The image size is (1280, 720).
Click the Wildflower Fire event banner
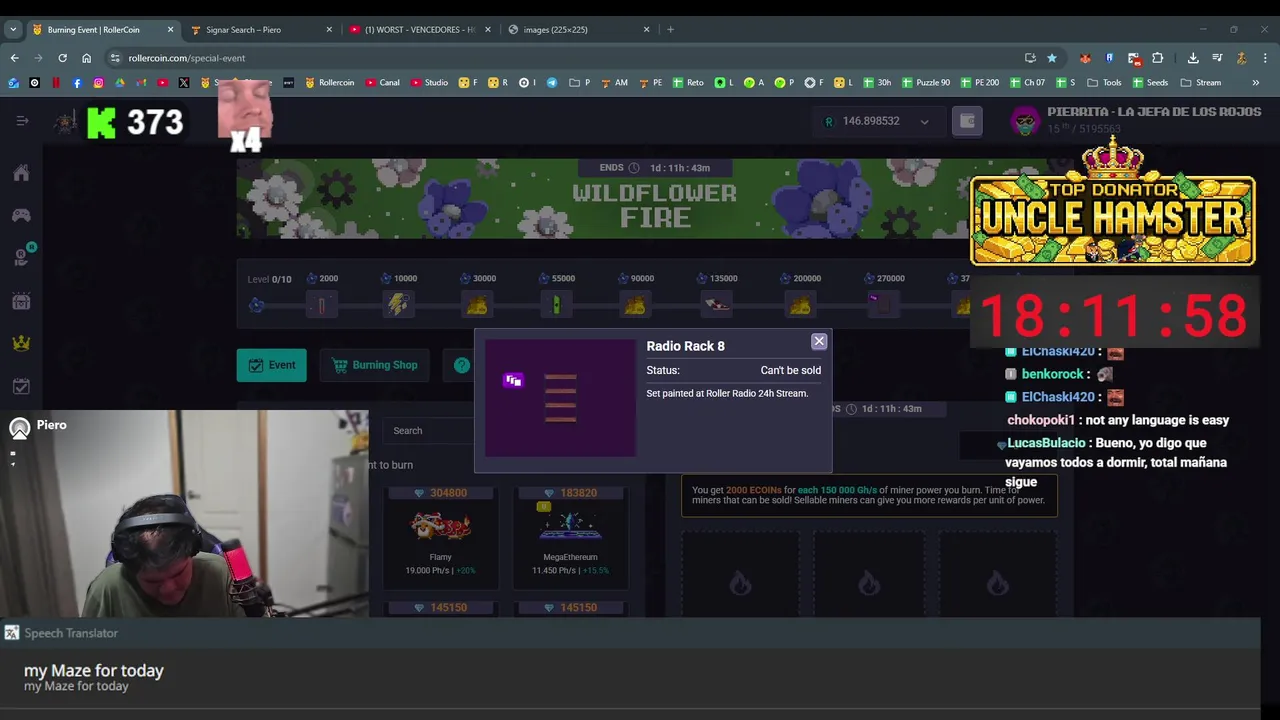coord(605,199)
